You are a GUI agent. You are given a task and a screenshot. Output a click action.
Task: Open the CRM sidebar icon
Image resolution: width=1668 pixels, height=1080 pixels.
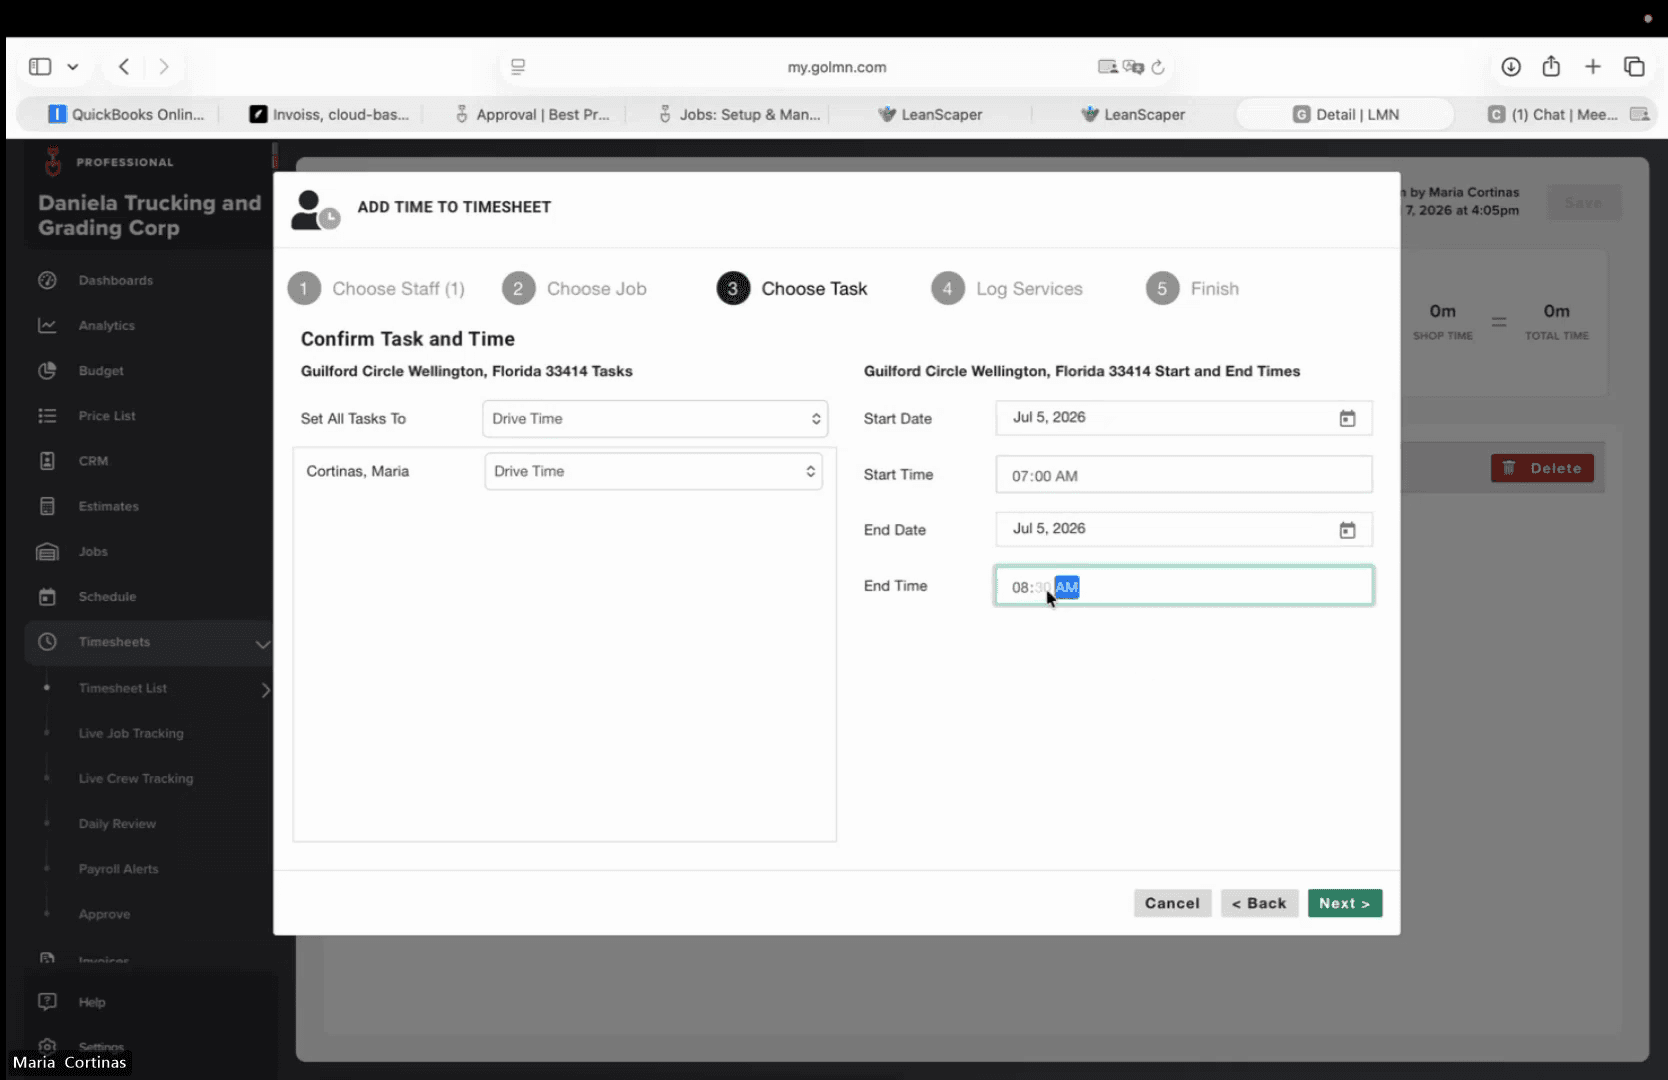pyautogui.click(x=47, y=461)
